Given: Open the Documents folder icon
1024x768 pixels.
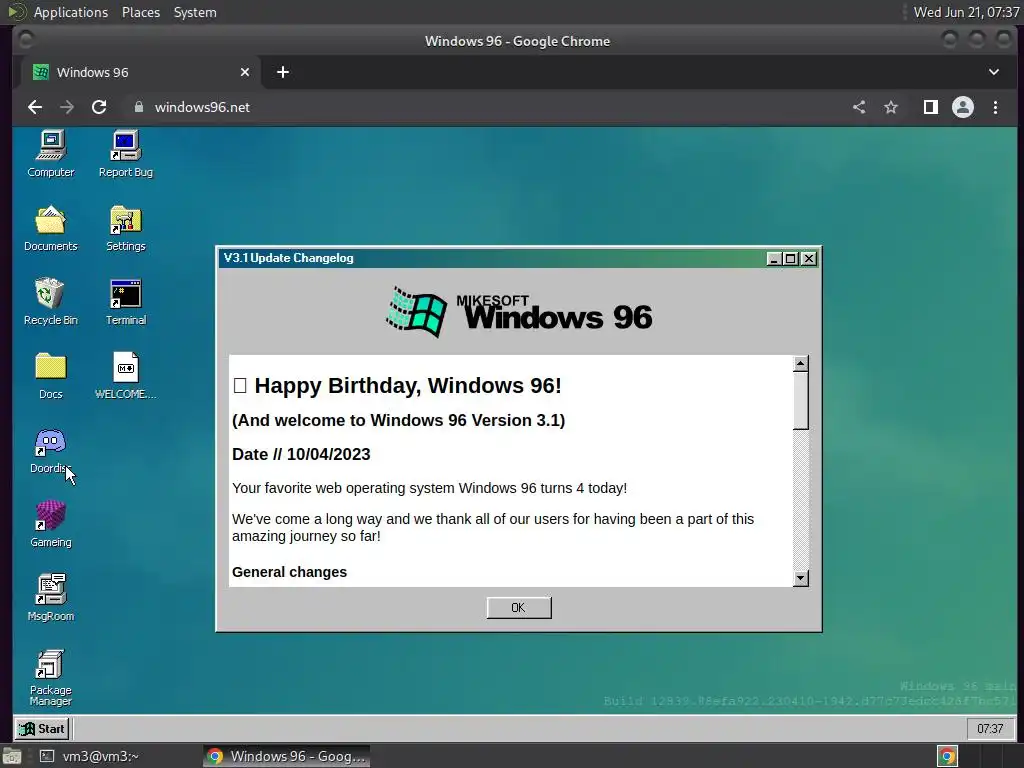Looking at the screenshot, I should point(50,229).
